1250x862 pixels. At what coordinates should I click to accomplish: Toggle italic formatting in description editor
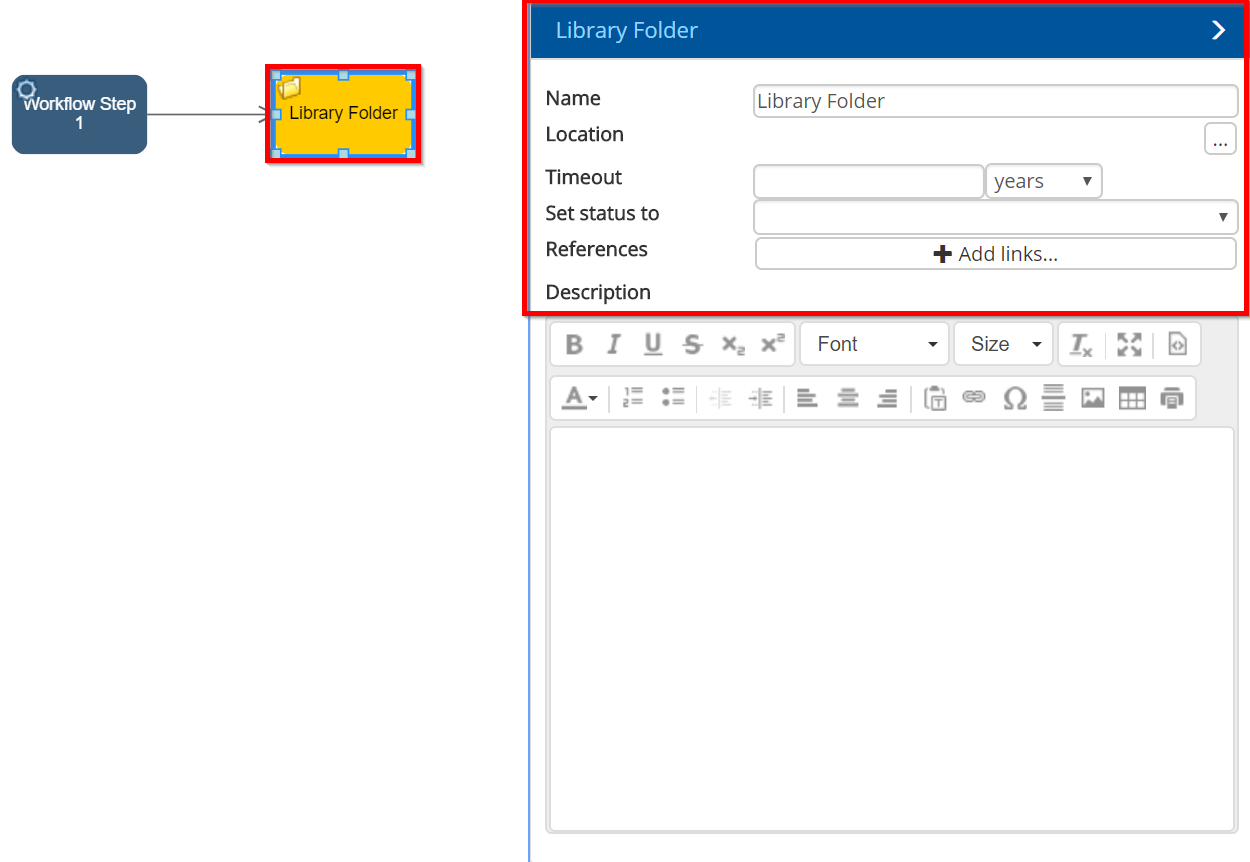(613, 344)
